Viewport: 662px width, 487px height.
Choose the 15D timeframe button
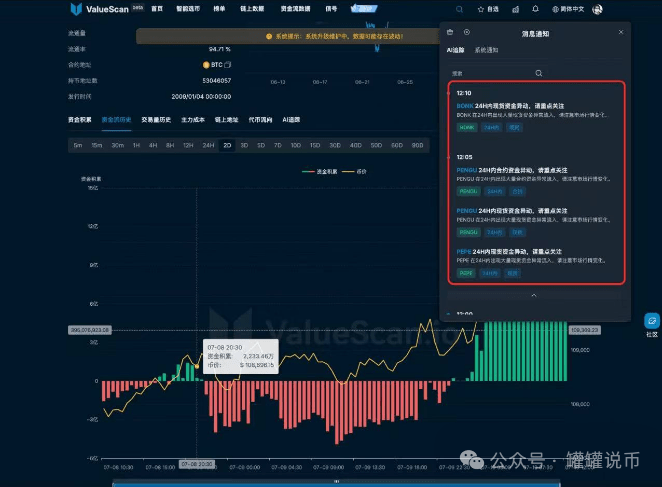coord(315,145)
